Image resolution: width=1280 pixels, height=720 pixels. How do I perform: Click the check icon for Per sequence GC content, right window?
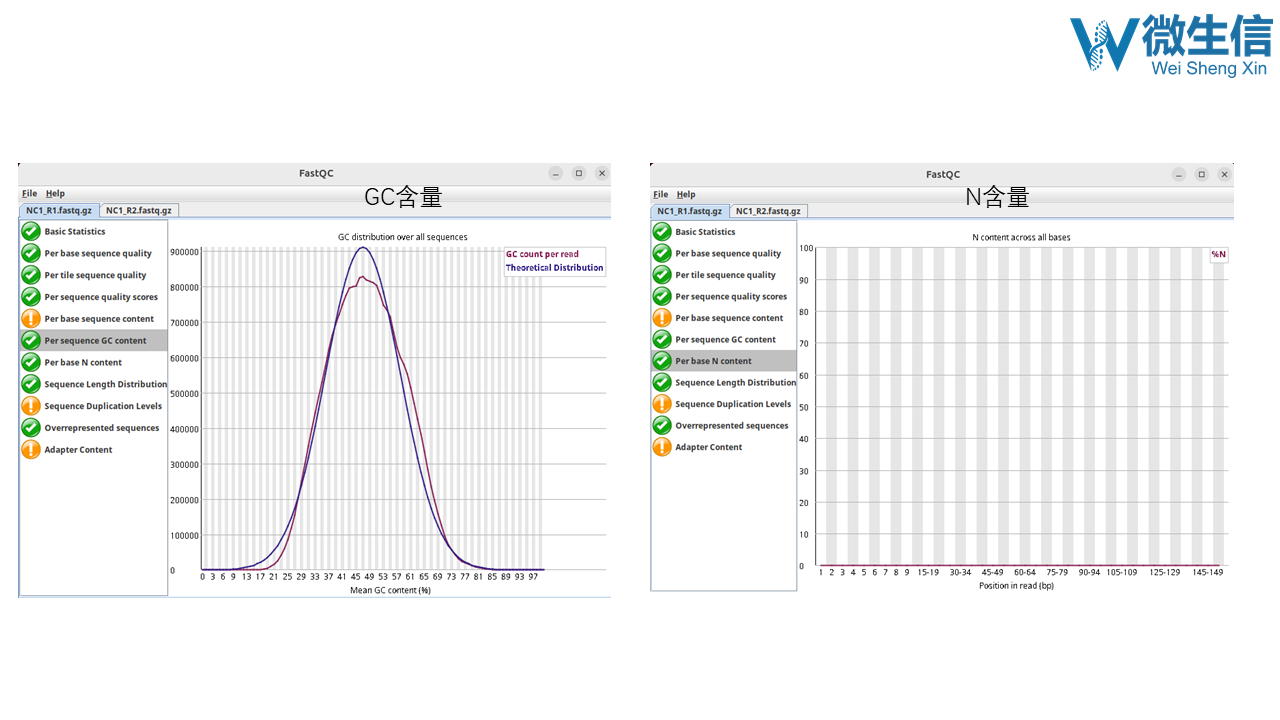coord(662,340)
